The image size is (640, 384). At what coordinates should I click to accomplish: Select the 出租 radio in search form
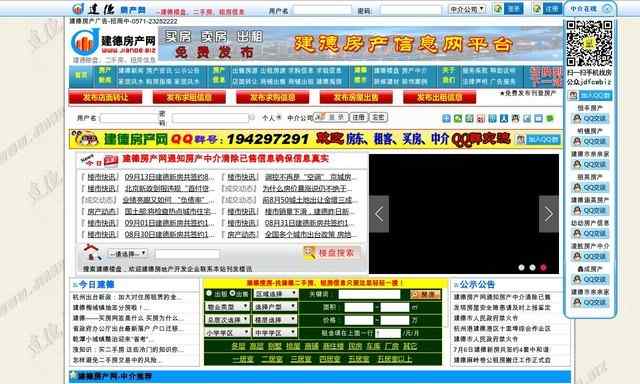click(x=209, y=293)
